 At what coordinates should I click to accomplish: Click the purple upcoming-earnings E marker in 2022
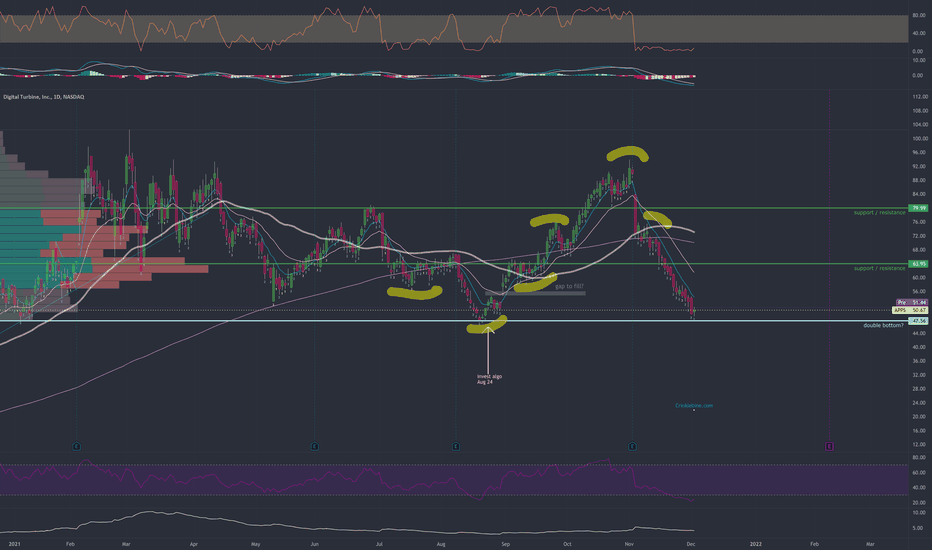click(x=829, y=446)
